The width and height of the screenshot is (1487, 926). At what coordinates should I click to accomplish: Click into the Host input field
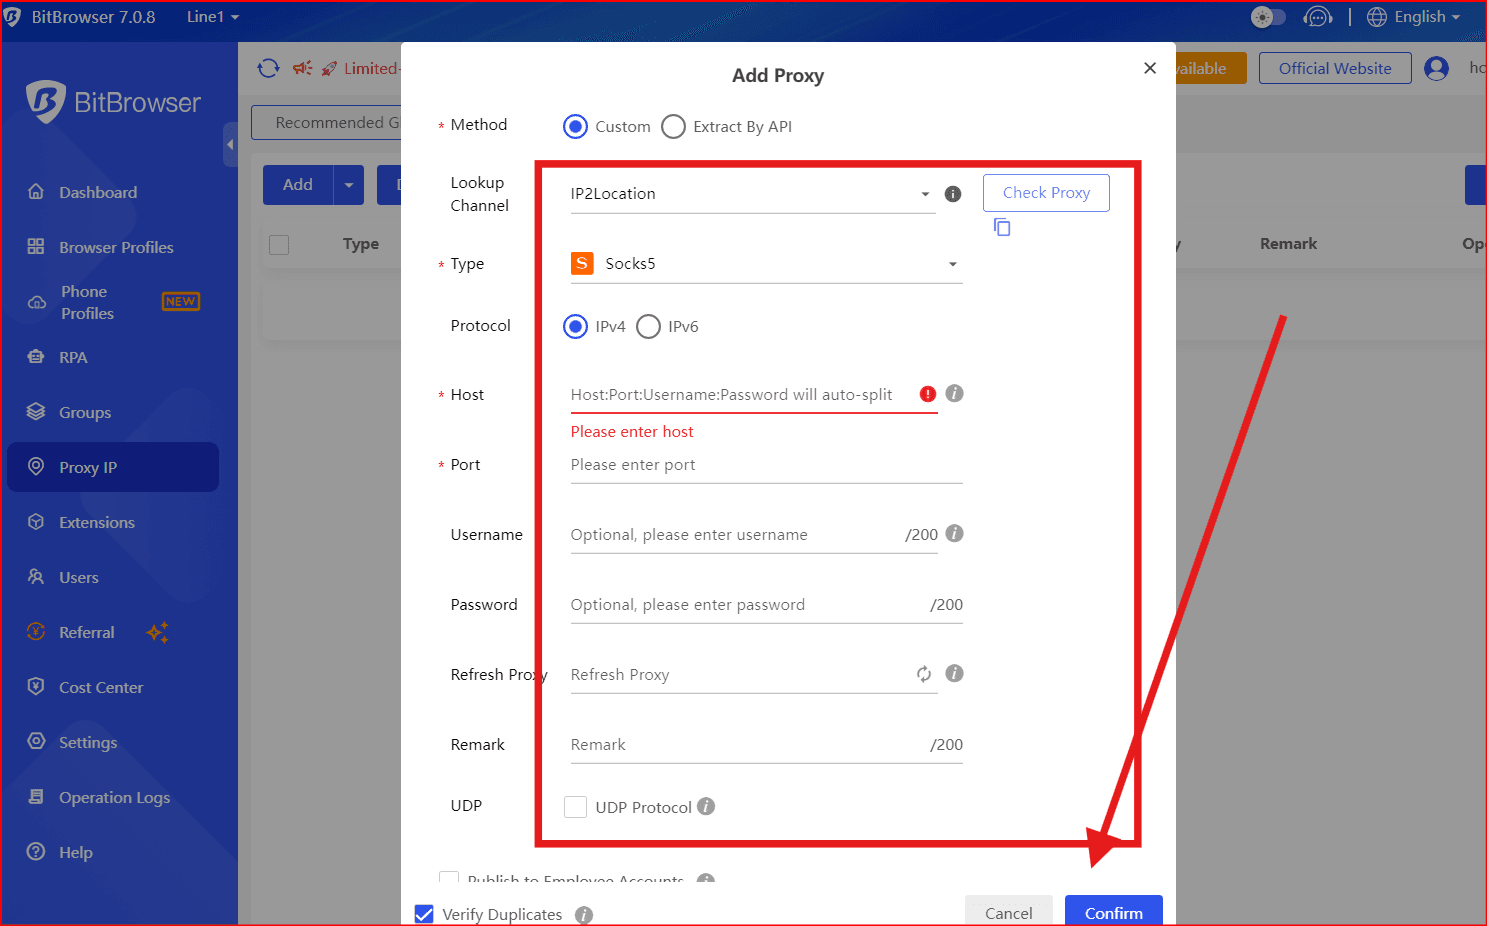pos(740,395)
